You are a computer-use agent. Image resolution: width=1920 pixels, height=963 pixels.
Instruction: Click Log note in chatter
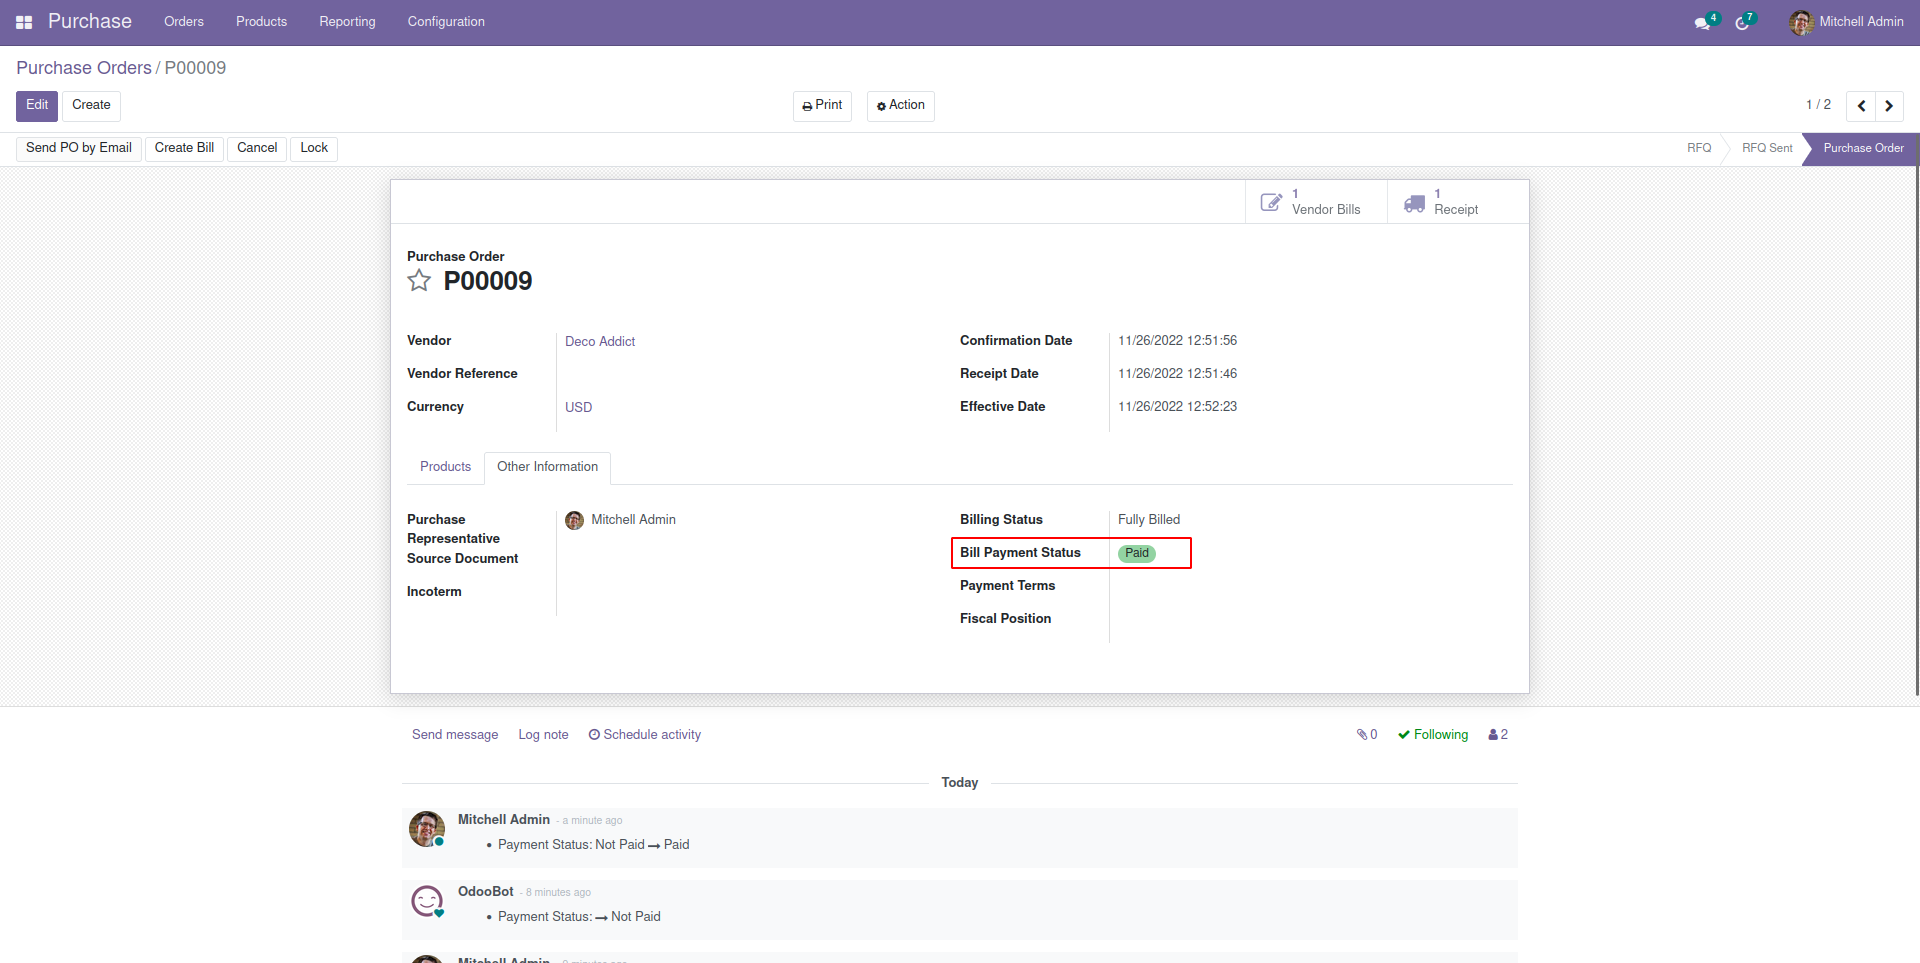point(543,735)
